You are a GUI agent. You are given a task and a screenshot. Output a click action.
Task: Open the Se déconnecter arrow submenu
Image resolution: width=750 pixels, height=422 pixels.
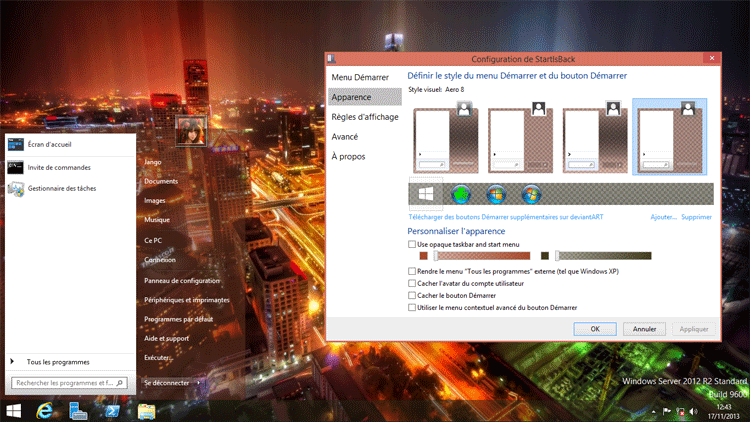pos(199,383)
